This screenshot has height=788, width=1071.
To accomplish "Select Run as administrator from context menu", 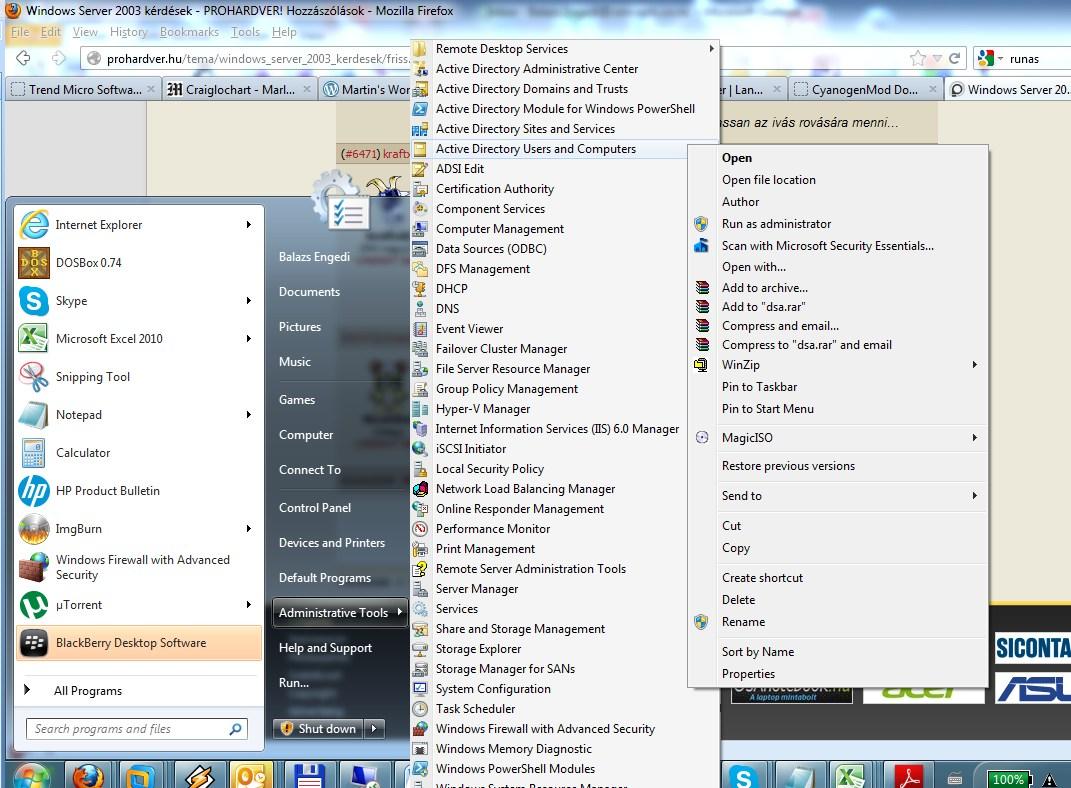I will tap(838, 224).
